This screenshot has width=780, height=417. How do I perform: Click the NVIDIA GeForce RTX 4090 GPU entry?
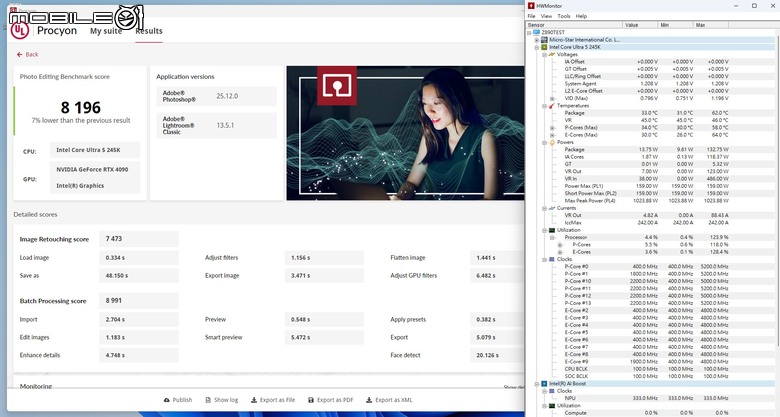pos(92,169)
